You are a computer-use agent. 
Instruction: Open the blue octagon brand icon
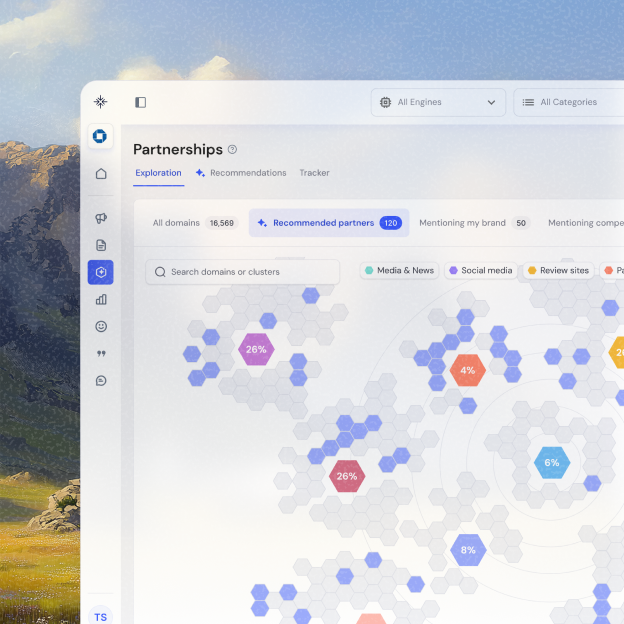click(x=100, y=136)
